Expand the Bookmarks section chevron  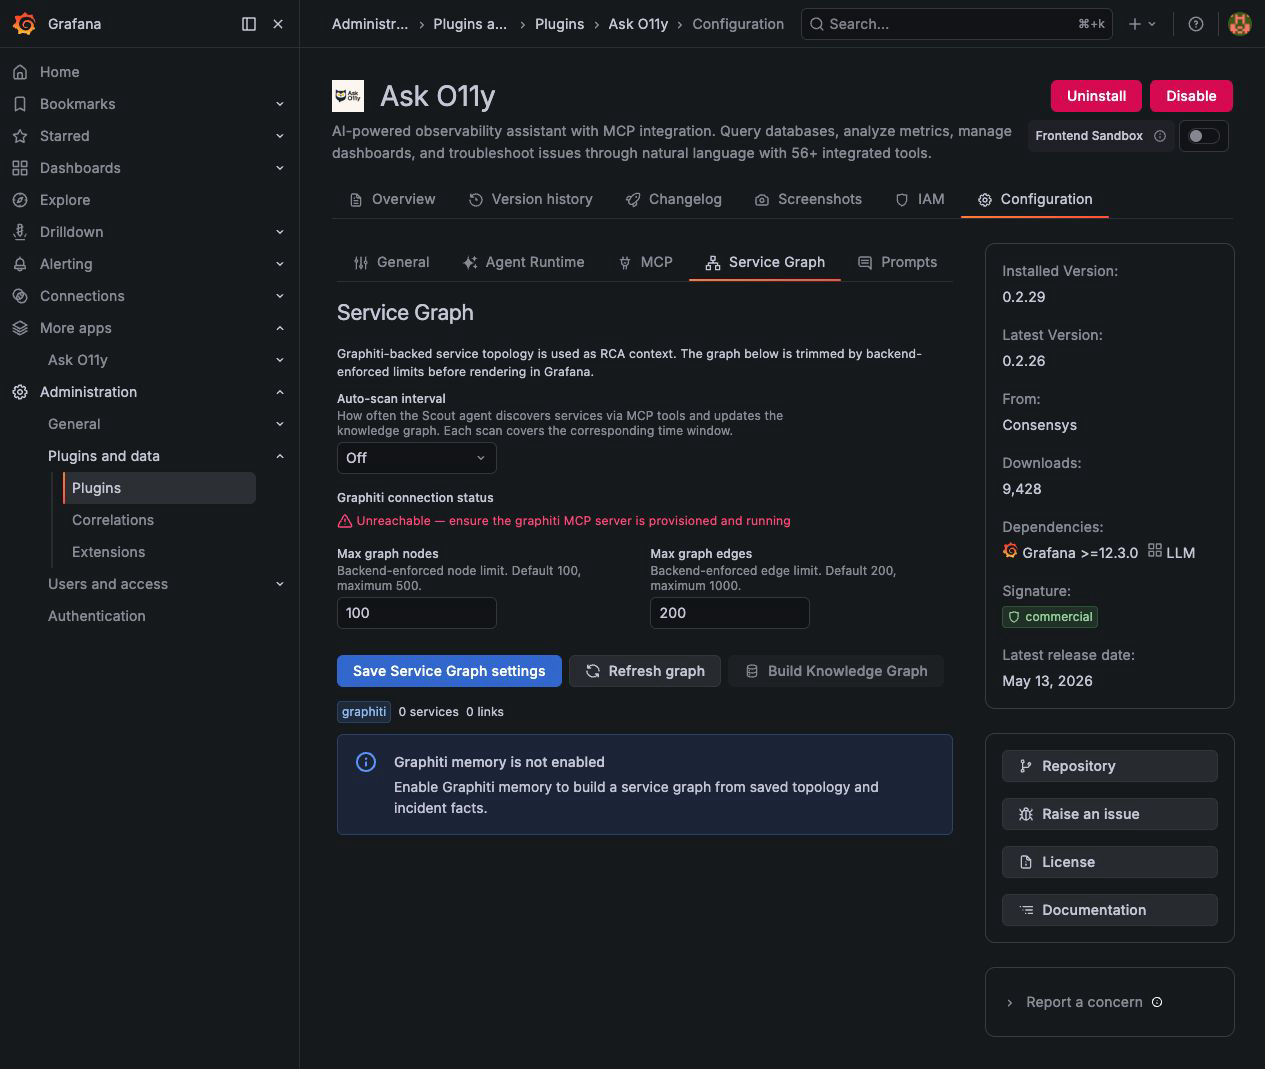(280, 104)
